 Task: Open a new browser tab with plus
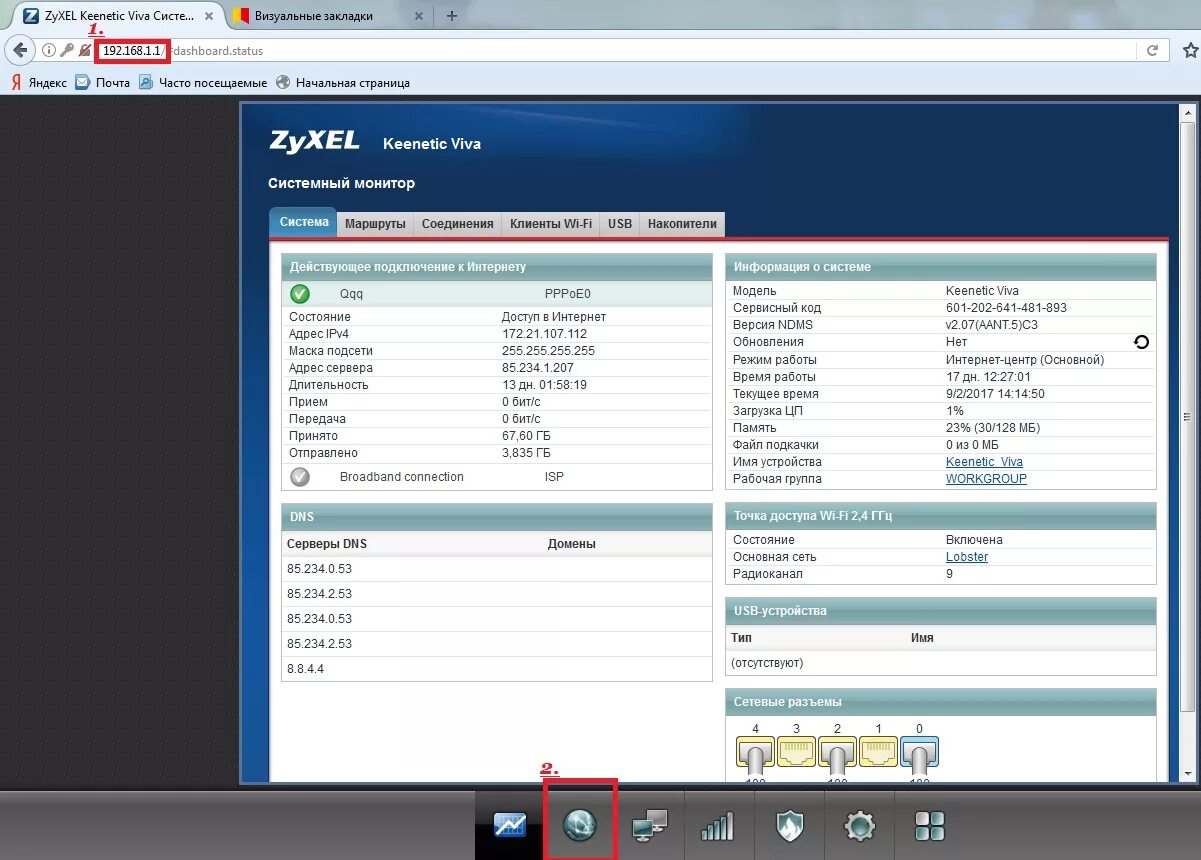coord(452,15)
